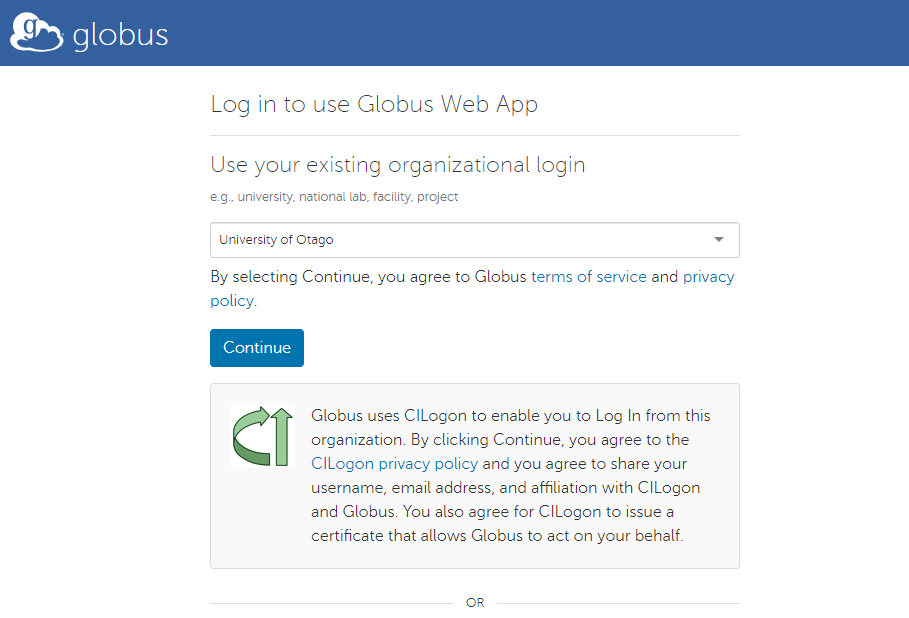The image size is (909, 618).
Task: Click the 'Log in to use Globus Web App' heading
Action: click(x=373, y=104)
